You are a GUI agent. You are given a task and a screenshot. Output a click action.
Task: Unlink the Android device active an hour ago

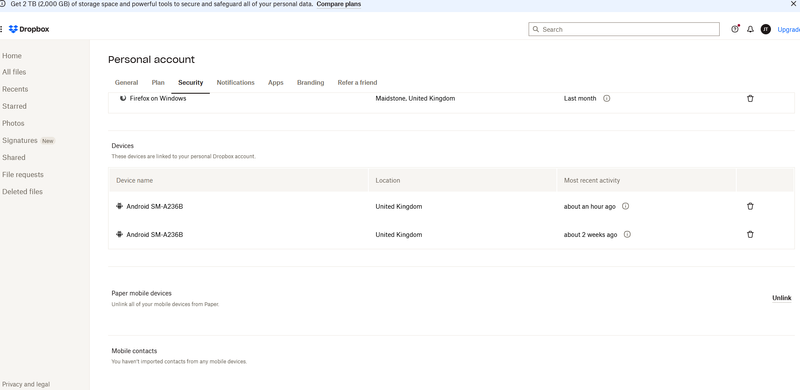tap(750, 206)
